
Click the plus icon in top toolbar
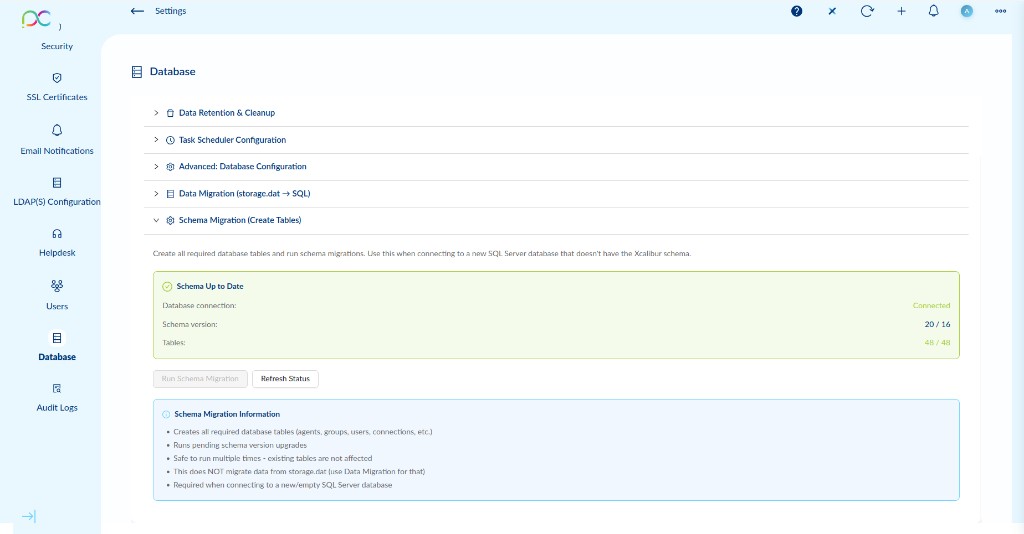(x=901, y=11)
